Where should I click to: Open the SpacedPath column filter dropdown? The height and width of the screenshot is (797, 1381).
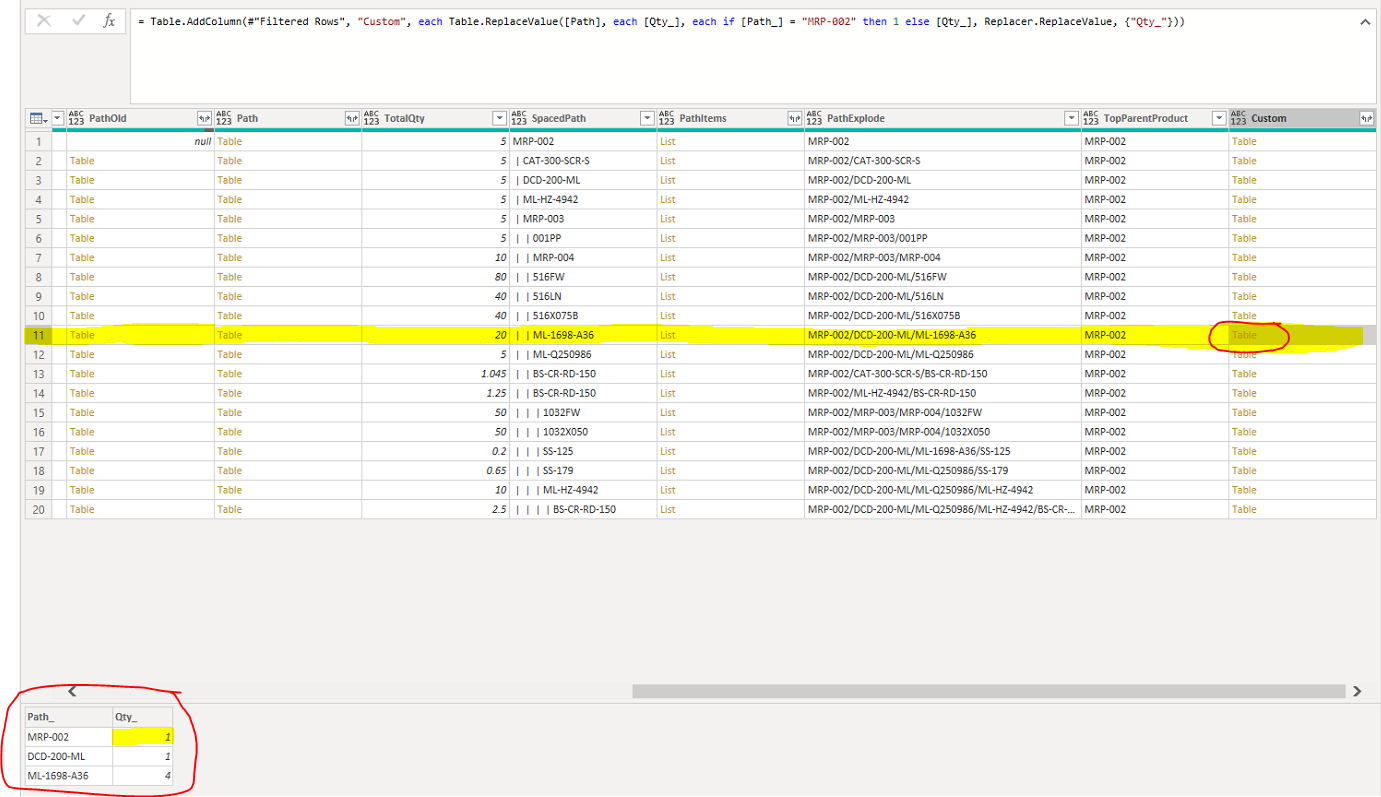click(x=647, y=118)
